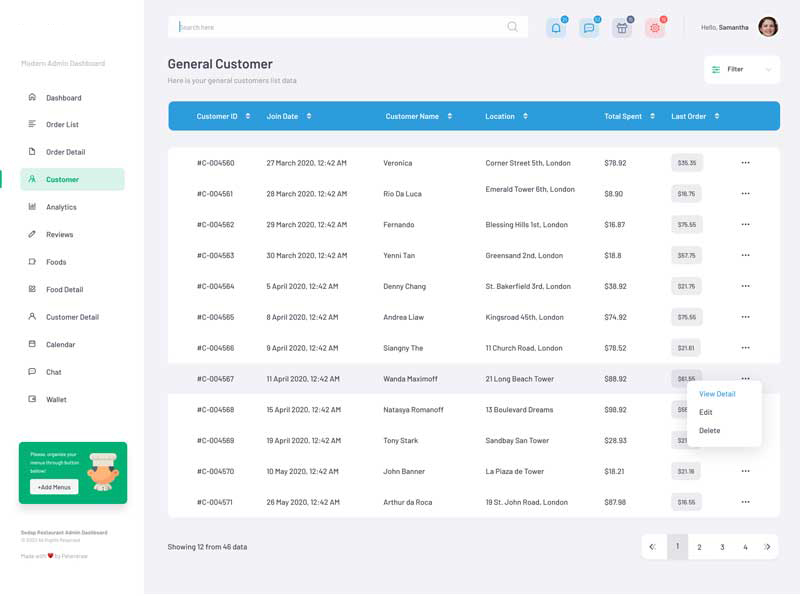Screen dimensions: 800x596
Task: Sort by Customer ID column arrows
Action: point(247,116)
